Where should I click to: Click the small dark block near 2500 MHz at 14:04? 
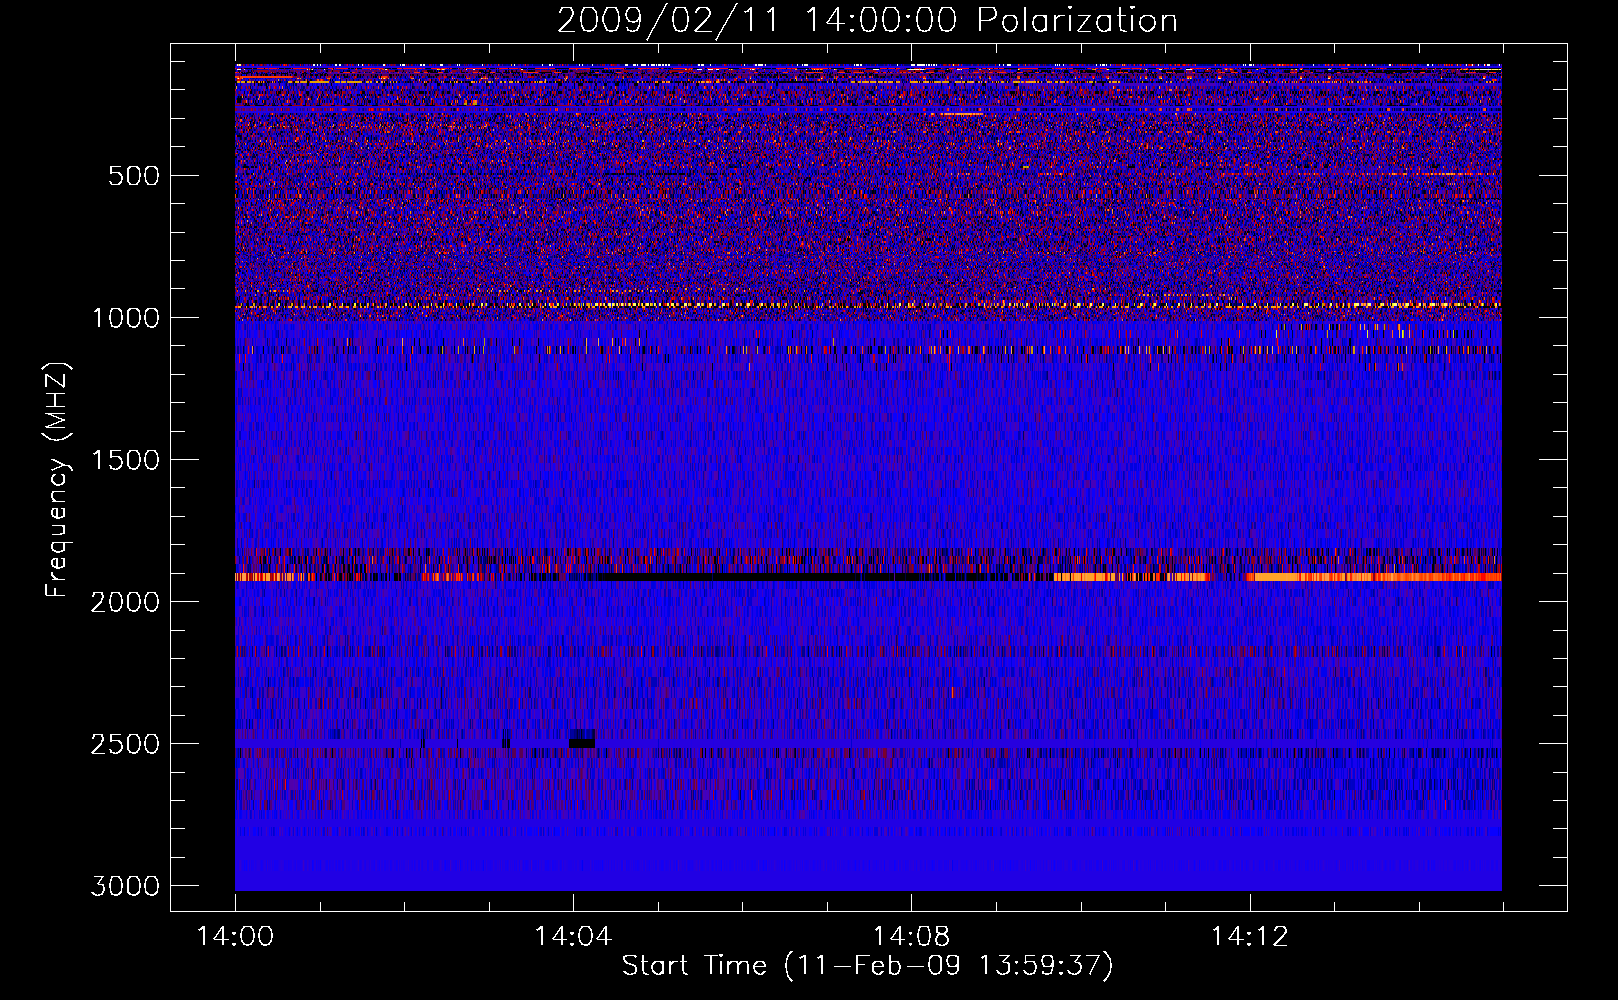pos(582,739)
